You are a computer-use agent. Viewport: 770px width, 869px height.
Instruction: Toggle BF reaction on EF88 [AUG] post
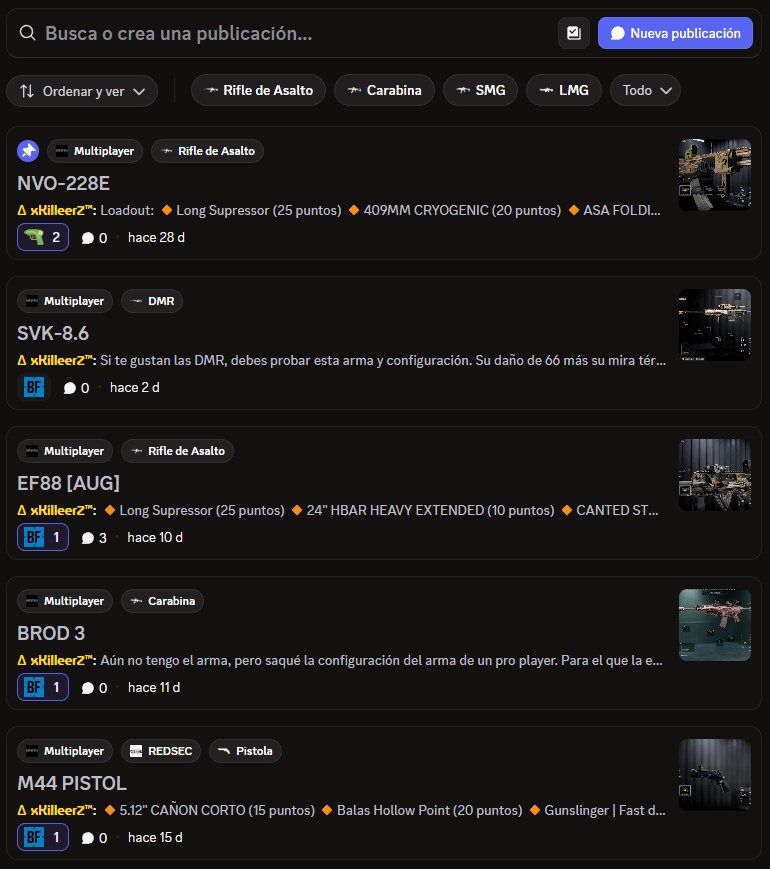tap(43, 537)
